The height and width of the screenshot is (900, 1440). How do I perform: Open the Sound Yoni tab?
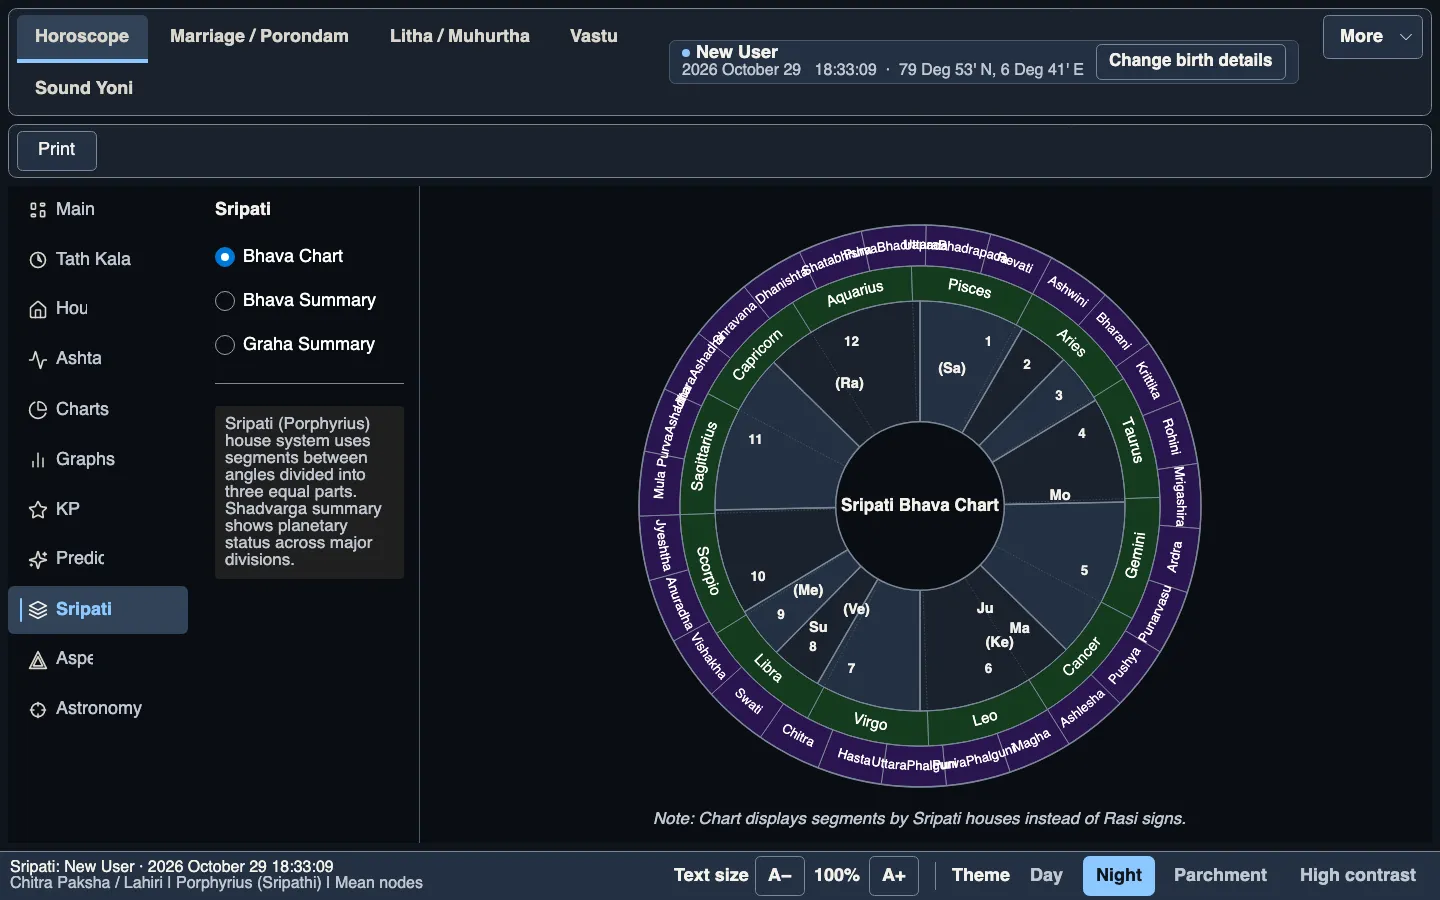(x=84, y=88)
